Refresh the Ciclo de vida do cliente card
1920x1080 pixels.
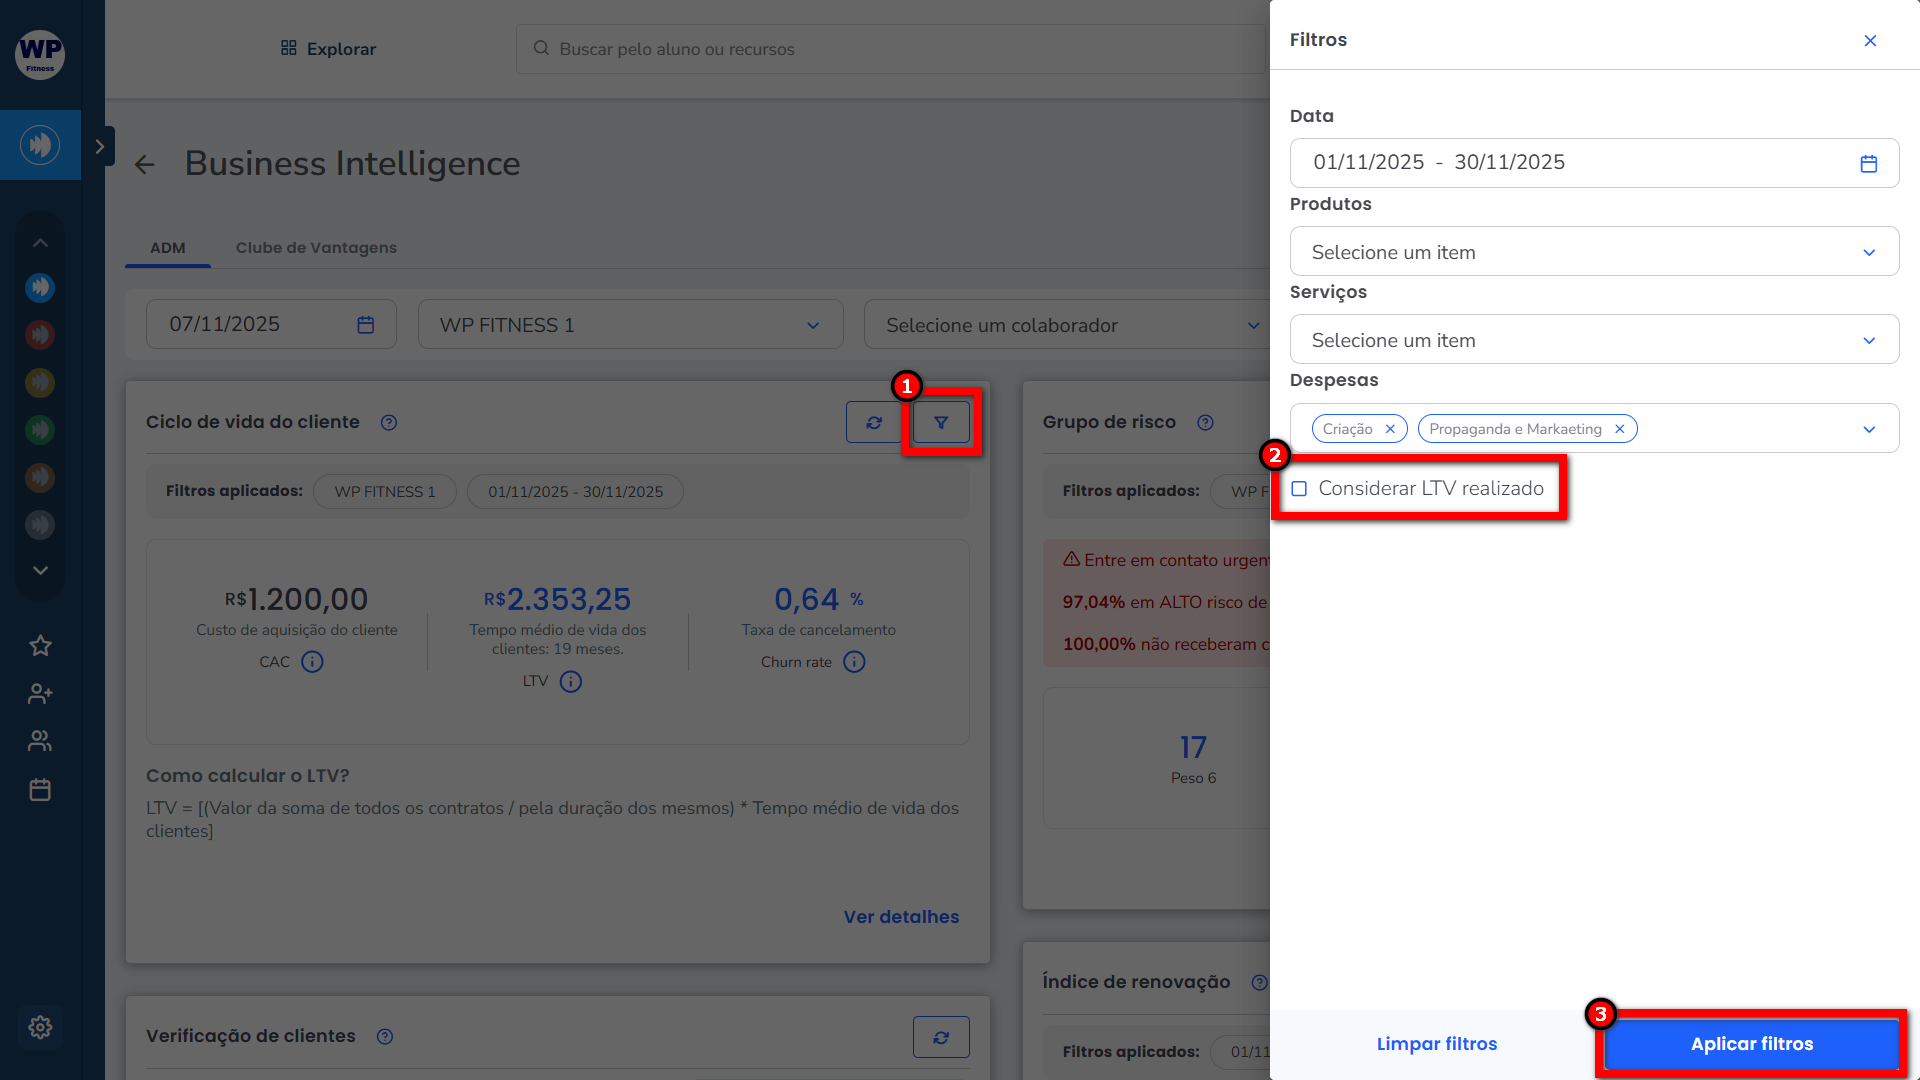[874, 423]
